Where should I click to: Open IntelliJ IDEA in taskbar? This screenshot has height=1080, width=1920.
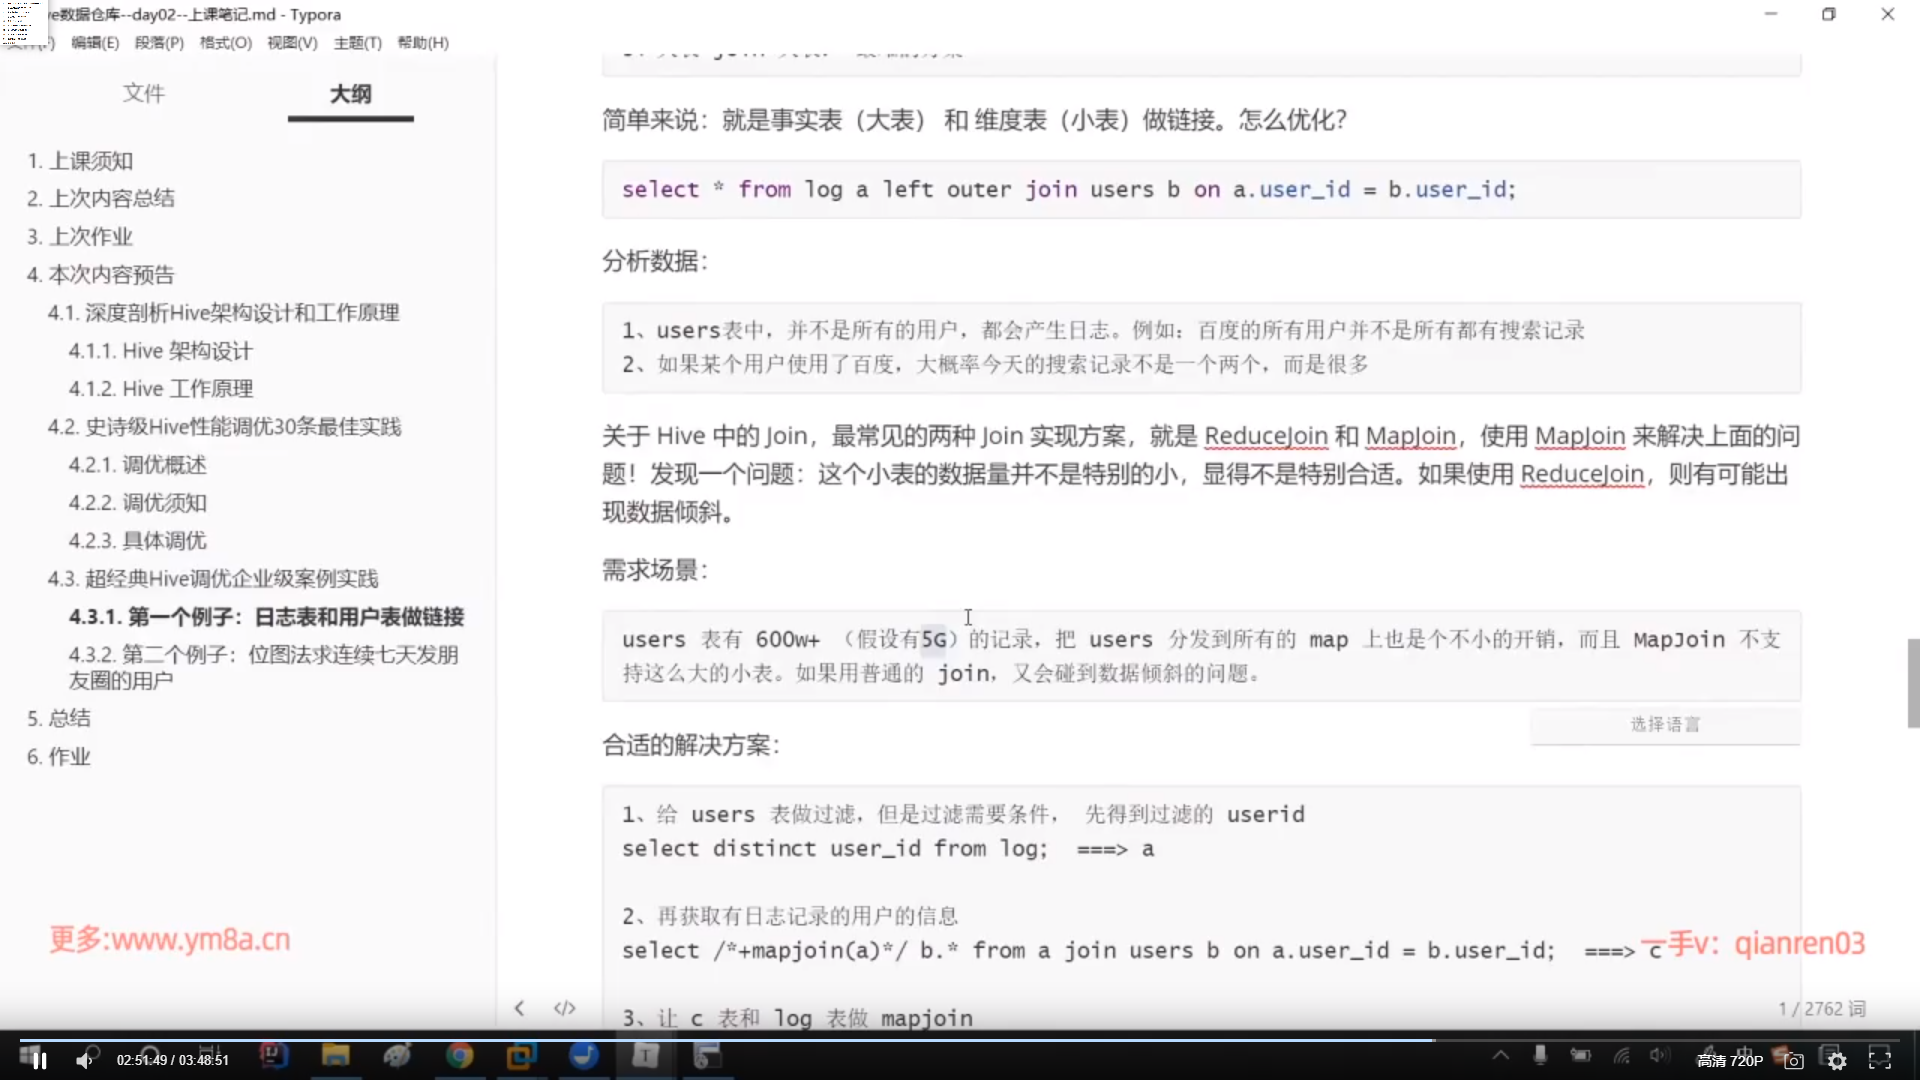point(273,1055)
